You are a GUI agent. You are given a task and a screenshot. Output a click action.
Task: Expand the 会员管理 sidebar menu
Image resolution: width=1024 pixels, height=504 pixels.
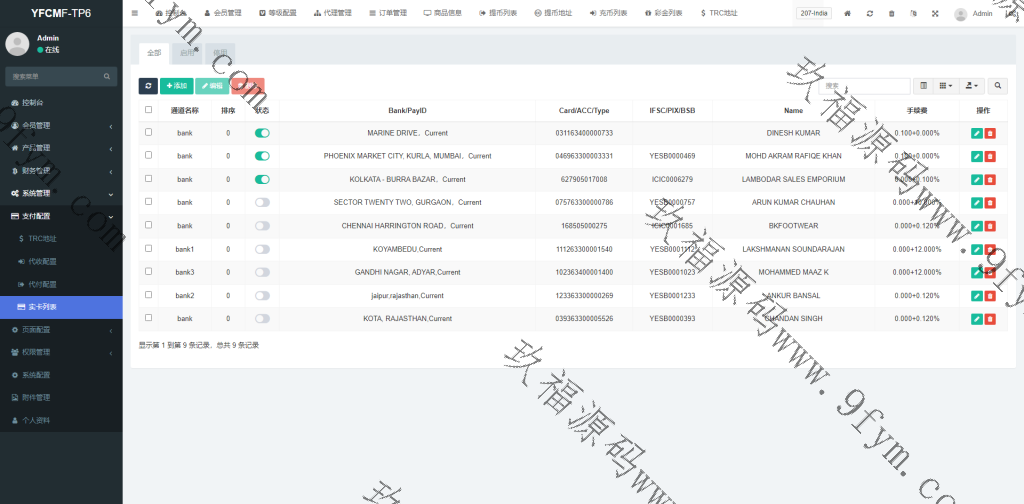(60, 125)
